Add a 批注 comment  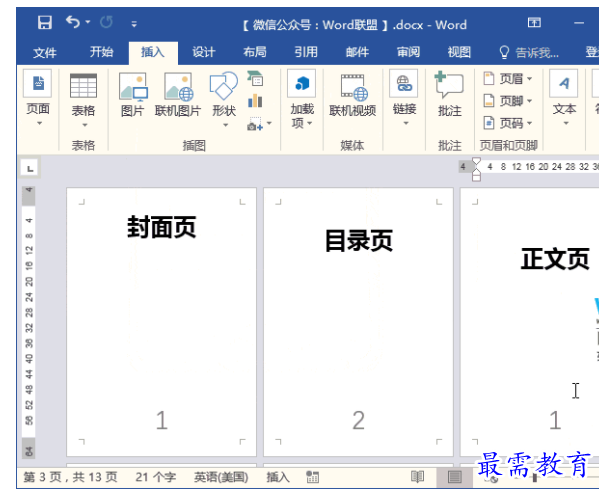coord(450,94)
